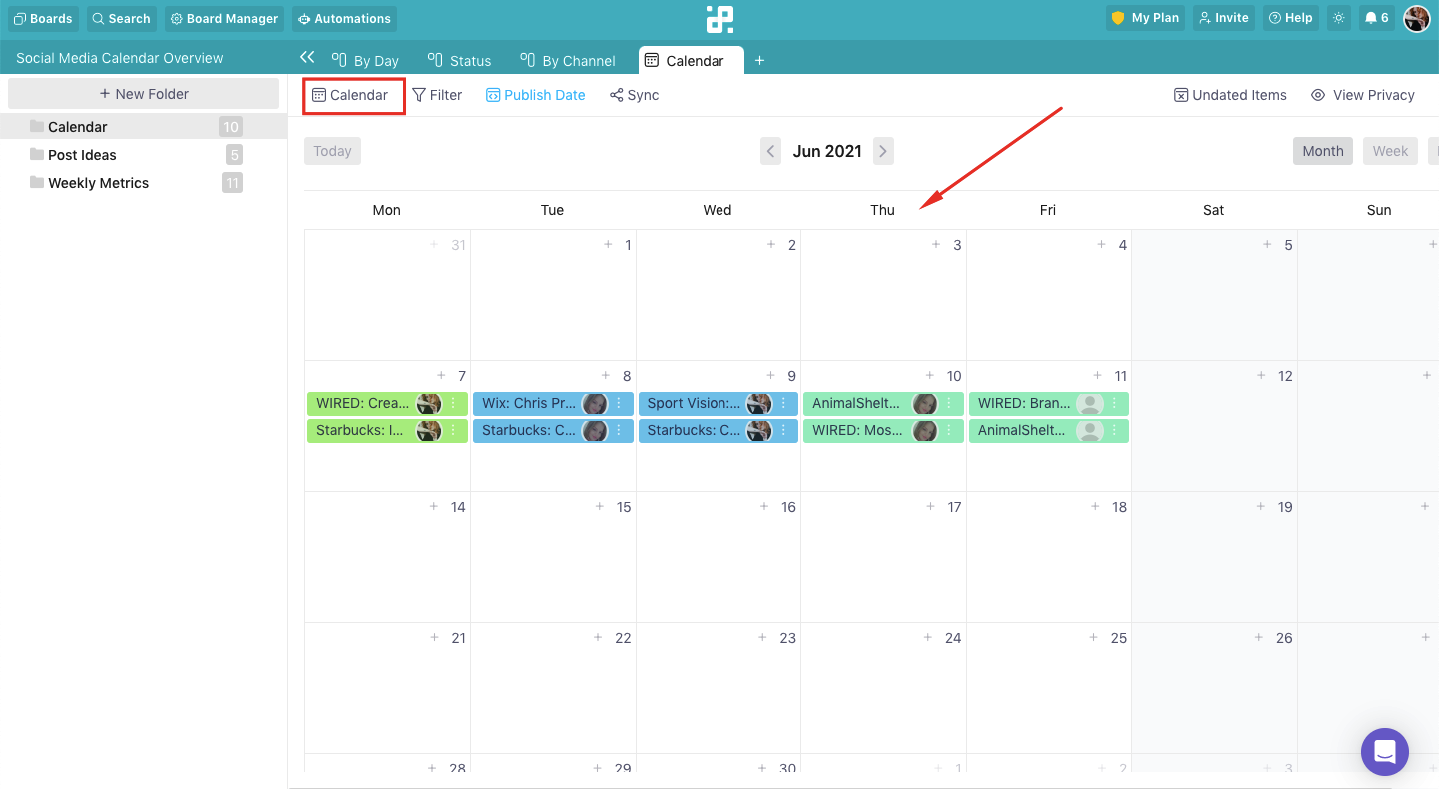This screenshot has width=1439, height=789.
Task: Go to previous month arrow
Action: [x=770, y=151]
